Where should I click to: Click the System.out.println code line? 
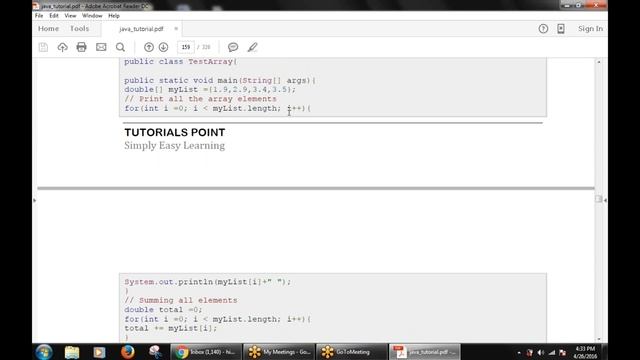point(208,282)
